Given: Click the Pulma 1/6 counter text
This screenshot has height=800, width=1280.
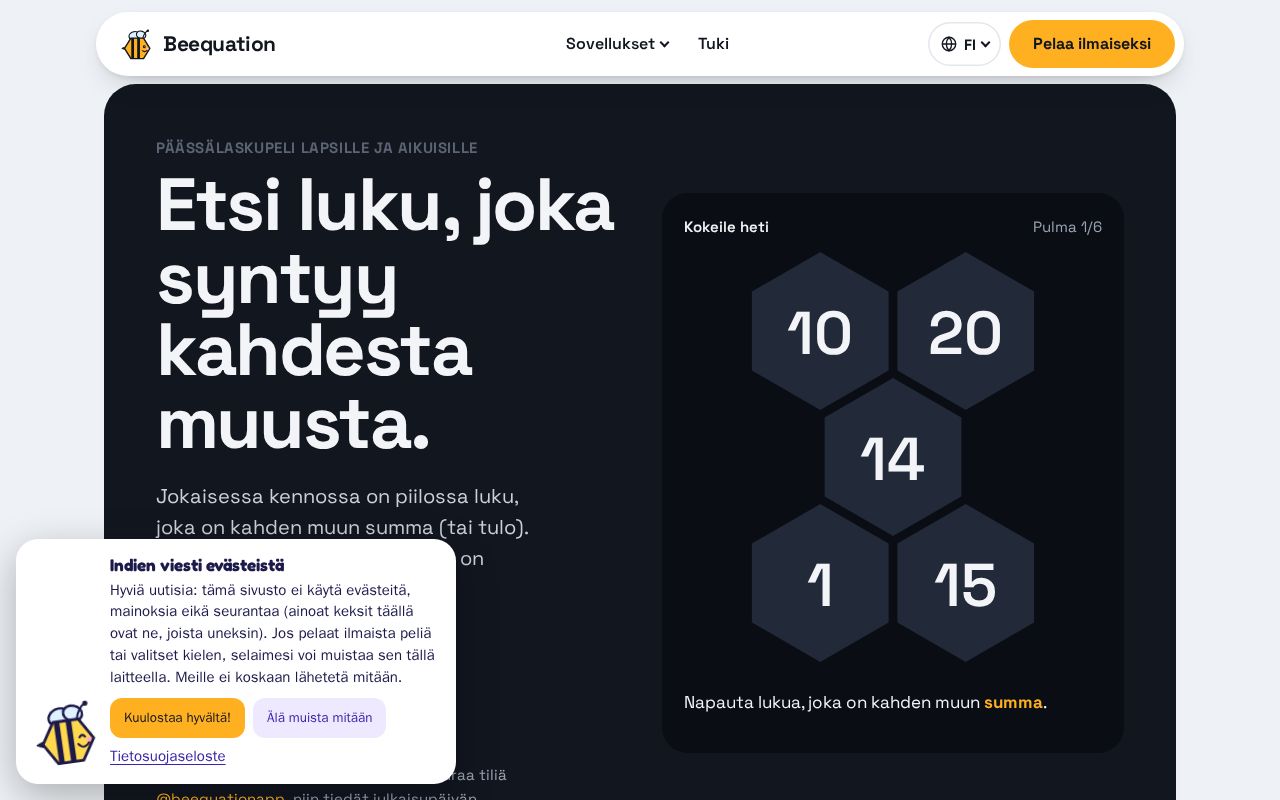Looking at the screenshot, I should pos(1067,227).
